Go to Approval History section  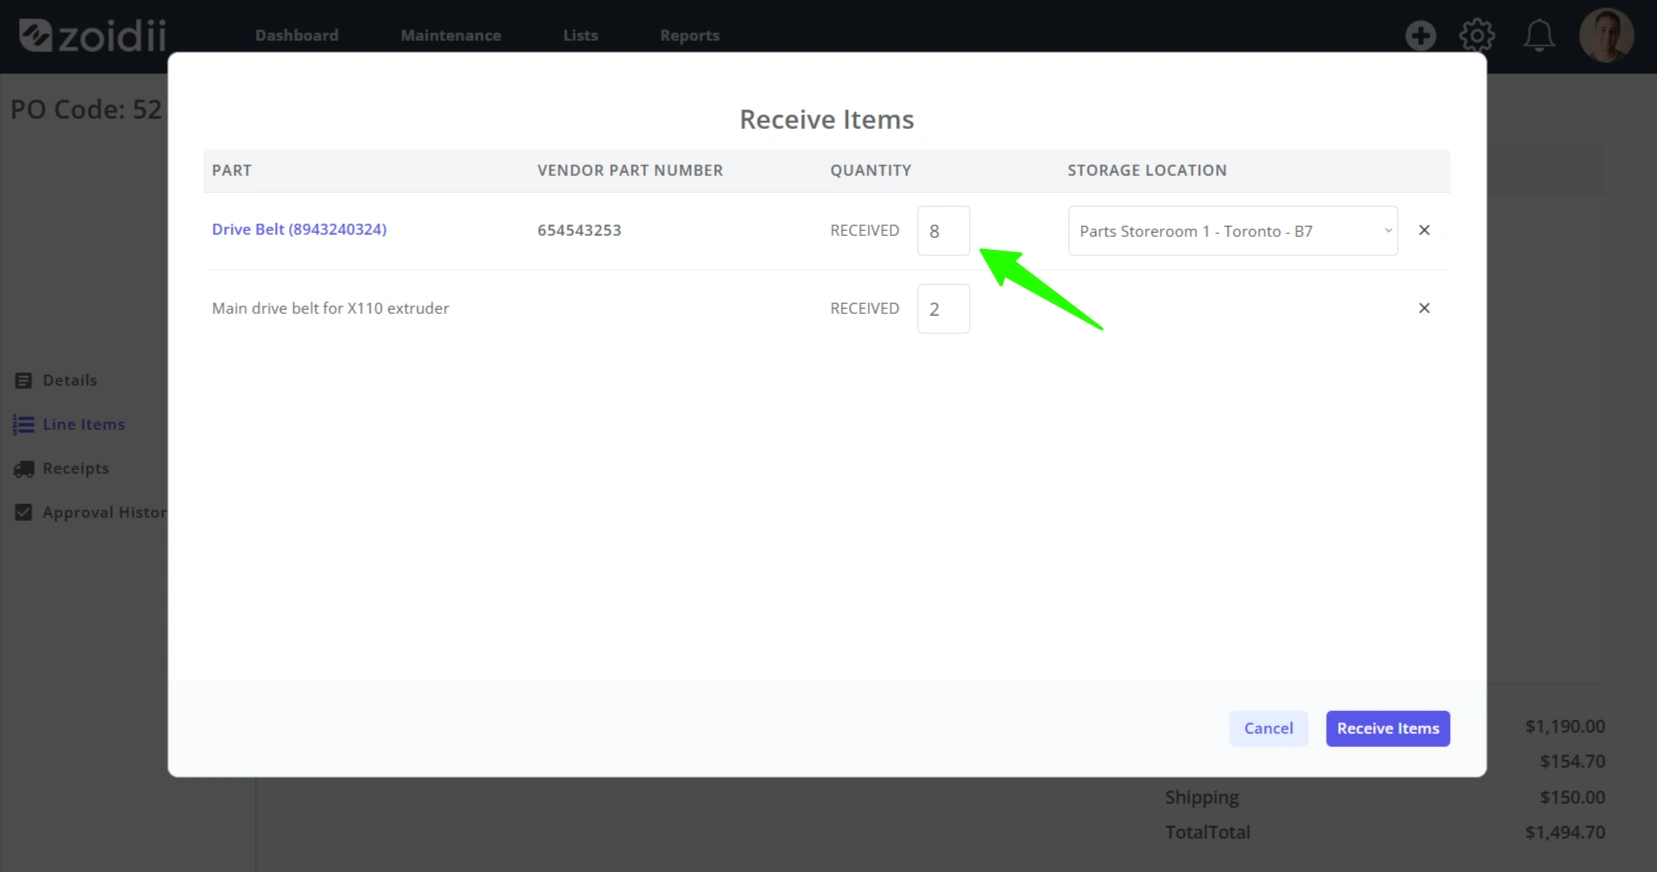click(x=104, y=512)
